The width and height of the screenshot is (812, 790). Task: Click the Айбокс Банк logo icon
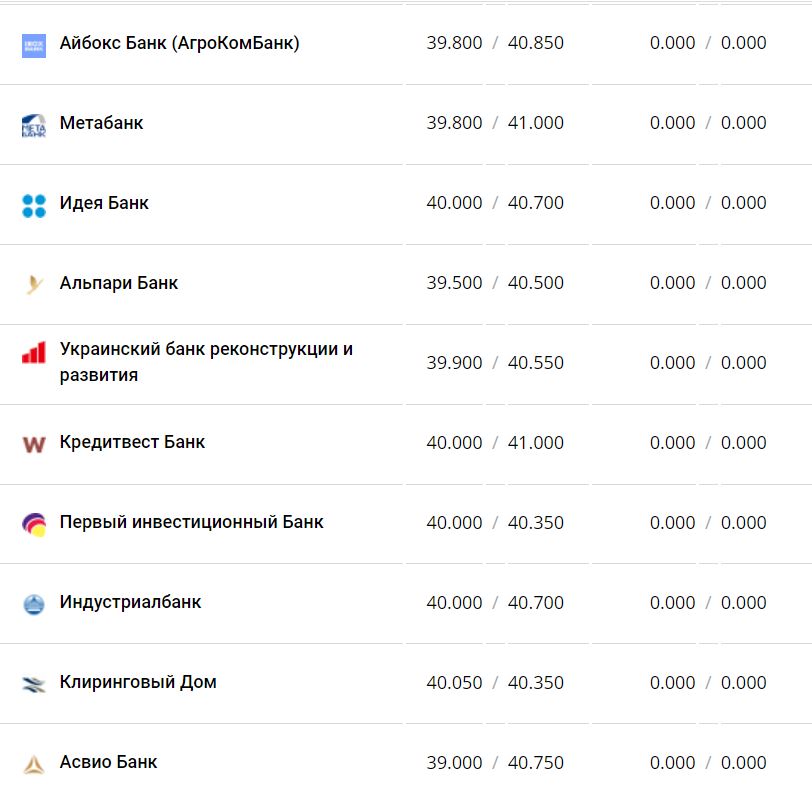tap(34, 45)
